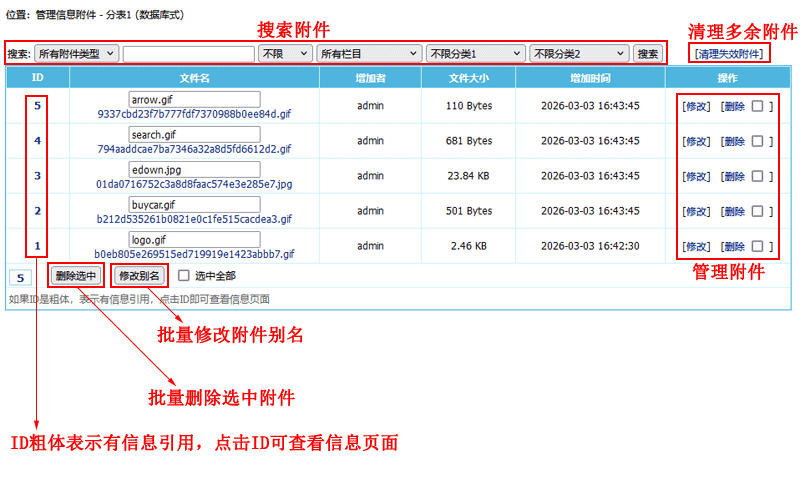Expand the 不限分类1 dropdown

tap(474, 53)
